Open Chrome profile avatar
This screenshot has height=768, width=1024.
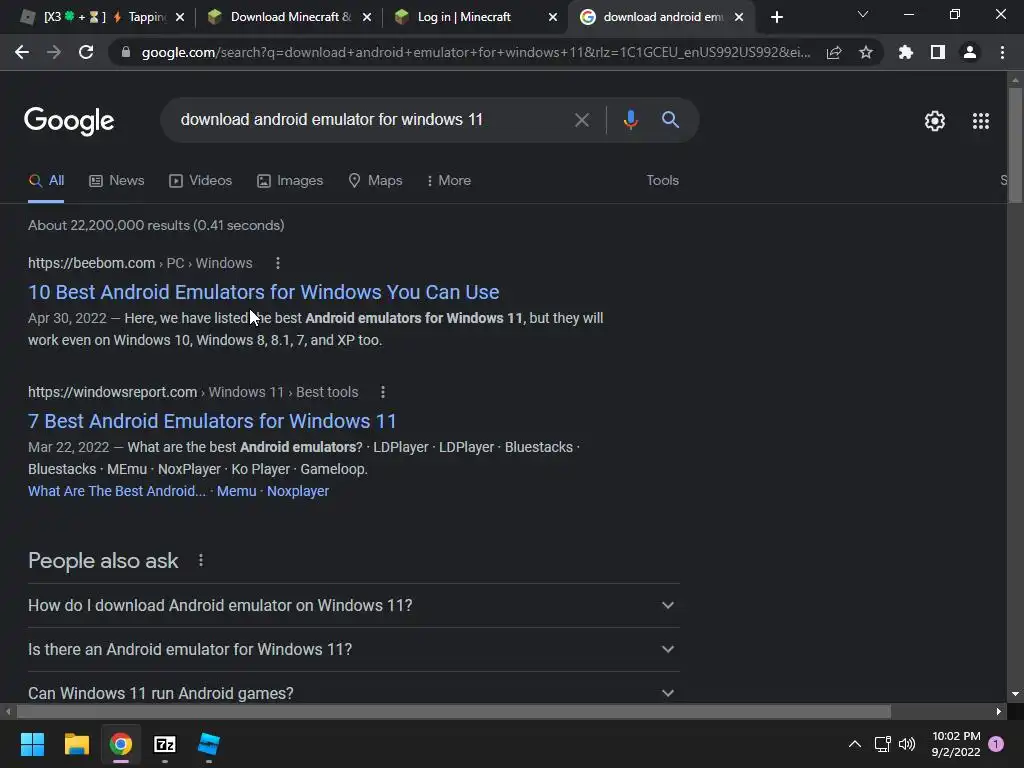coord(970,52)
